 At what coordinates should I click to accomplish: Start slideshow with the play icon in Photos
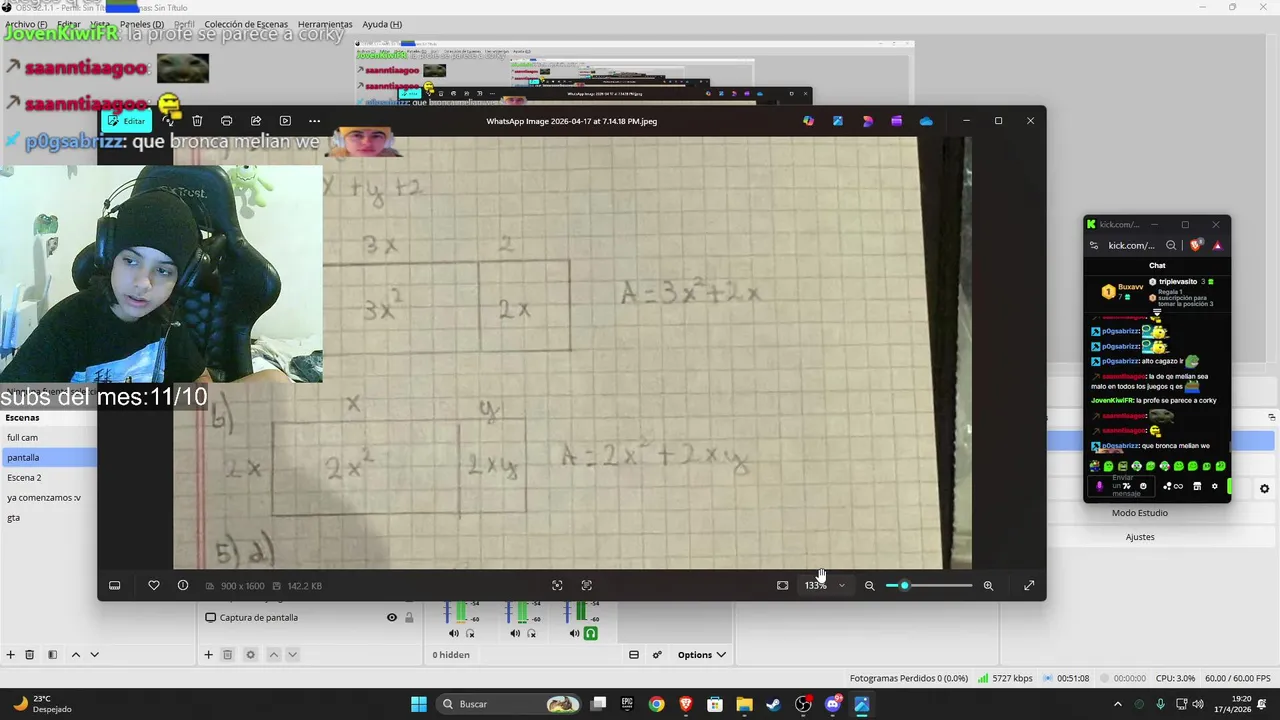285,121
